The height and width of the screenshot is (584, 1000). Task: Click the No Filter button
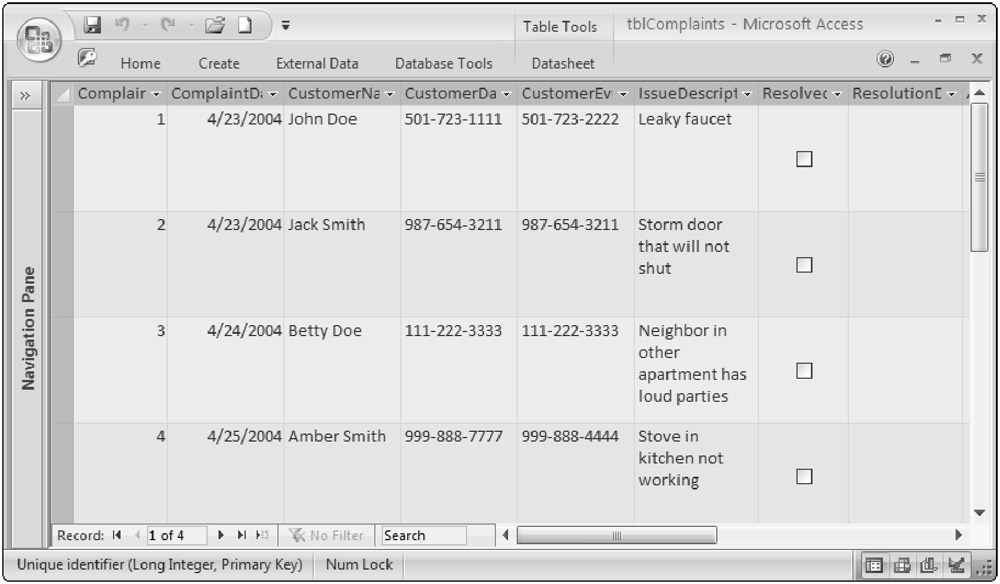click(325, 536)
